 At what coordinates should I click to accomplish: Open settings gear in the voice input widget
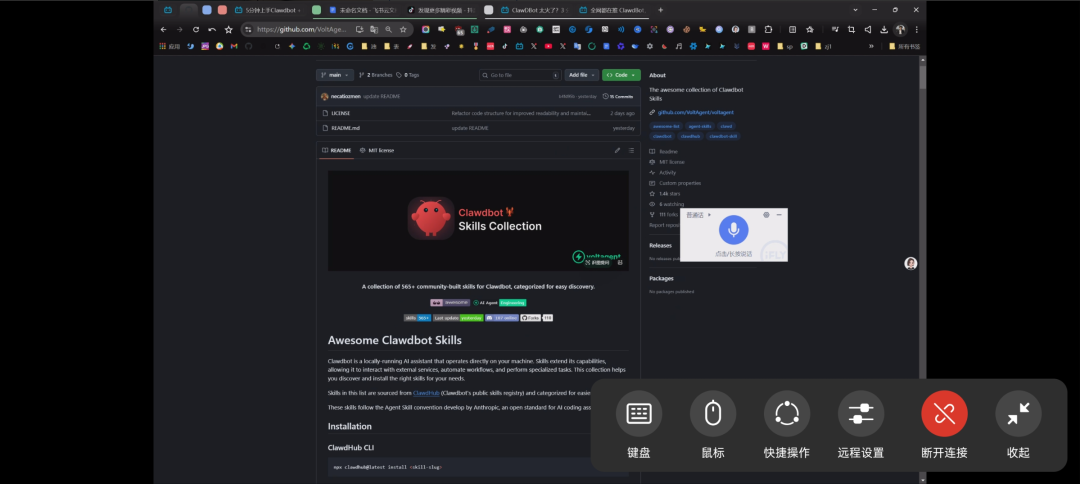767,215
